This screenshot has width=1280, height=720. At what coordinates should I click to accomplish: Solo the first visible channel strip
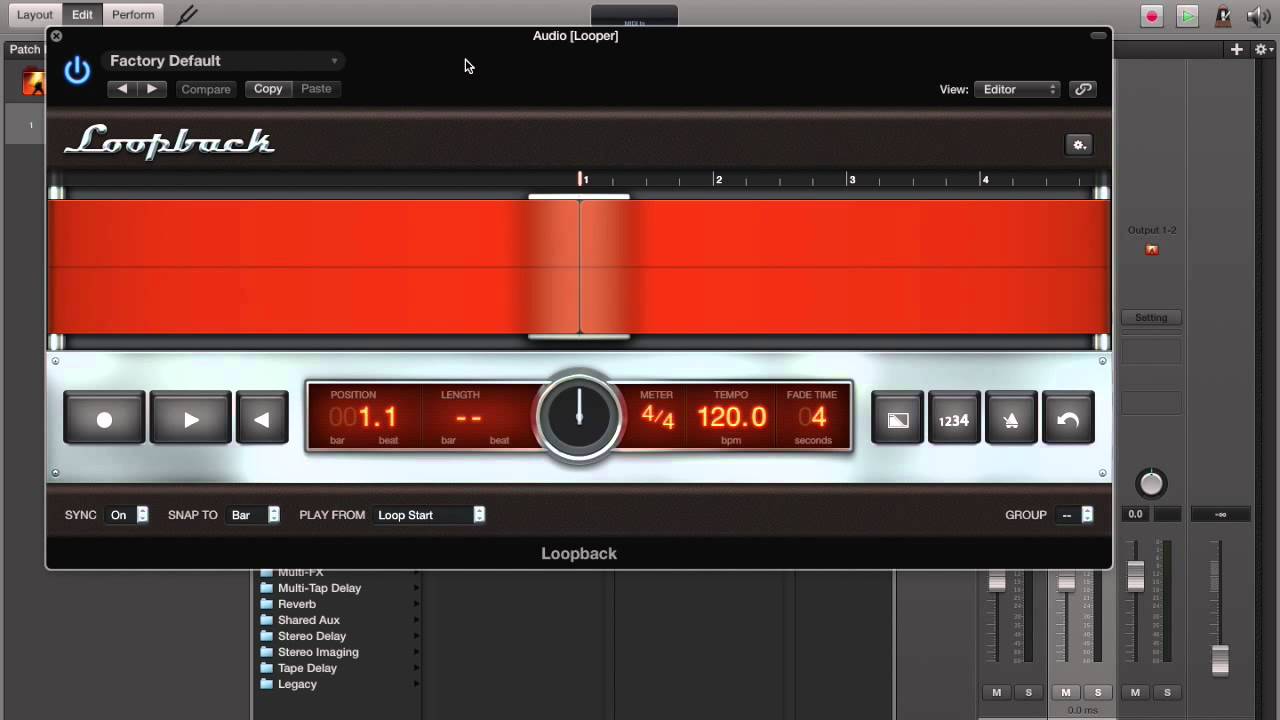(x=1029, y=692)
